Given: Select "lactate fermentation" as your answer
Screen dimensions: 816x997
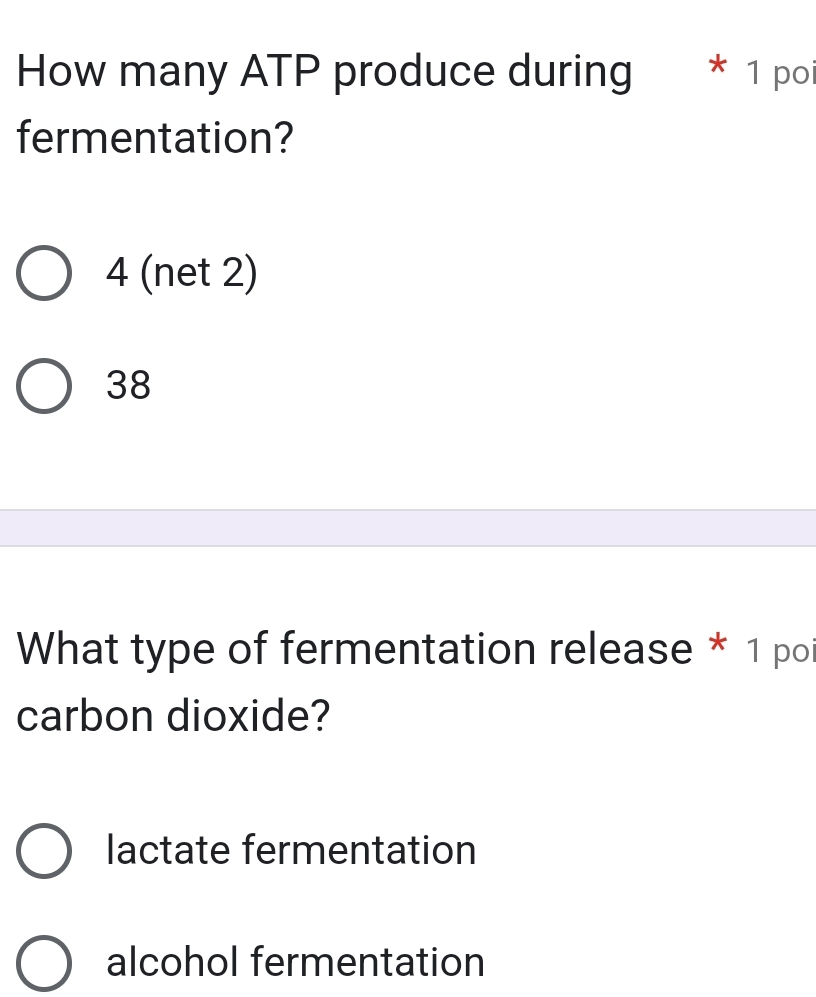Looking at the screenshot, I should click(x=290, y=850).
